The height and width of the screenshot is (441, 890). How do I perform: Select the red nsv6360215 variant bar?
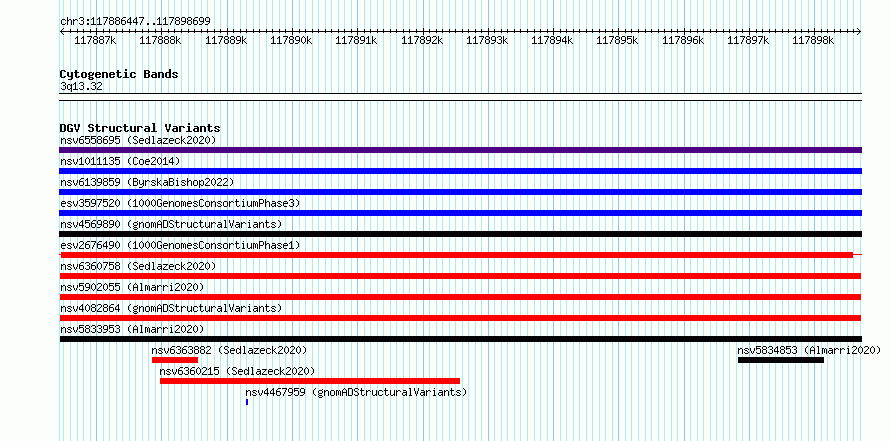pos(310,381)
